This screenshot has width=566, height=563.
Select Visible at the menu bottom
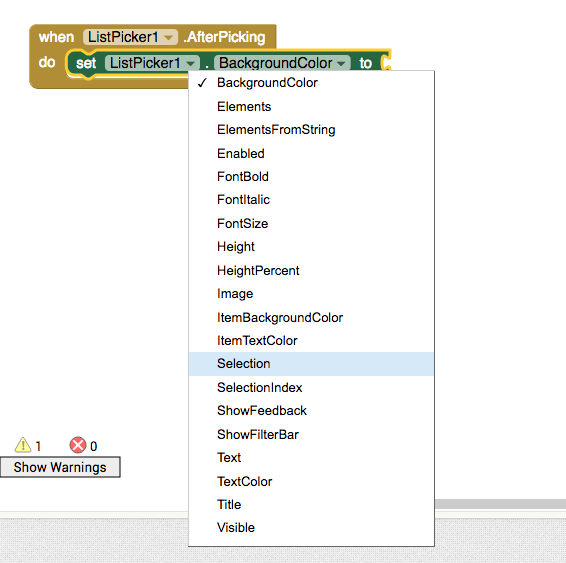pyautogui.click(x=311, y=528)
